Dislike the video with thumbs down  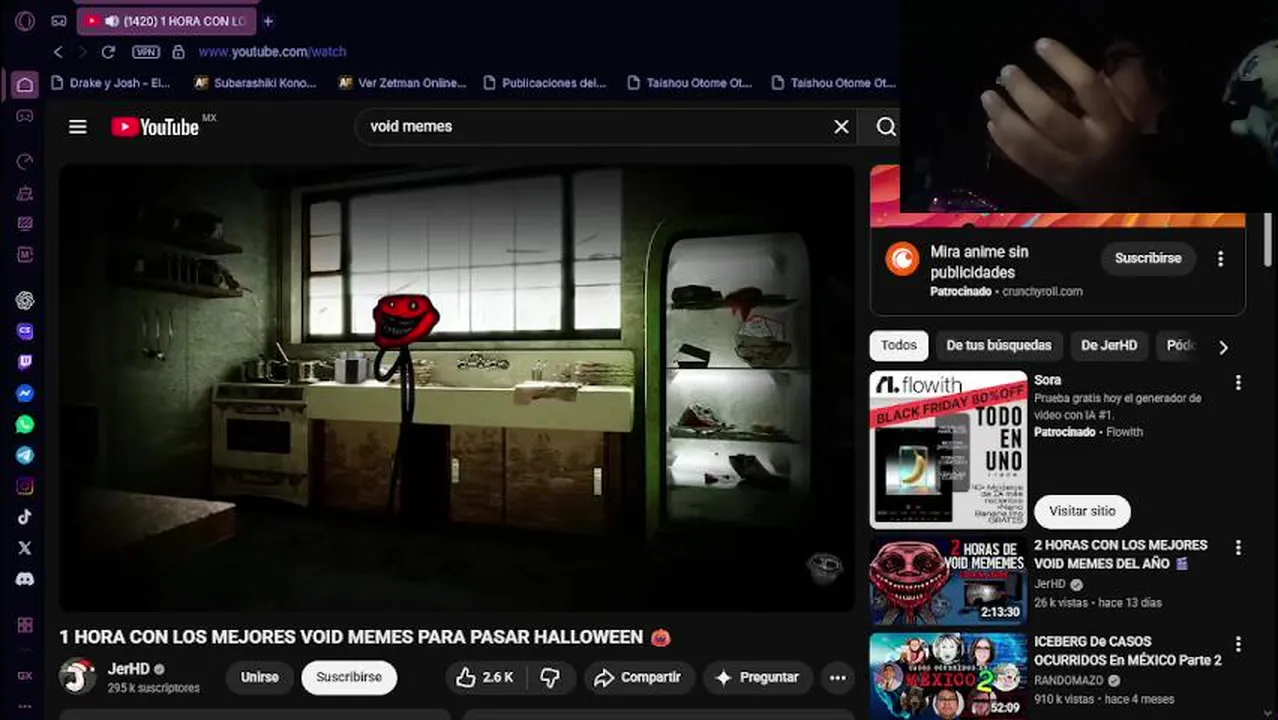[x=550, y=678]
